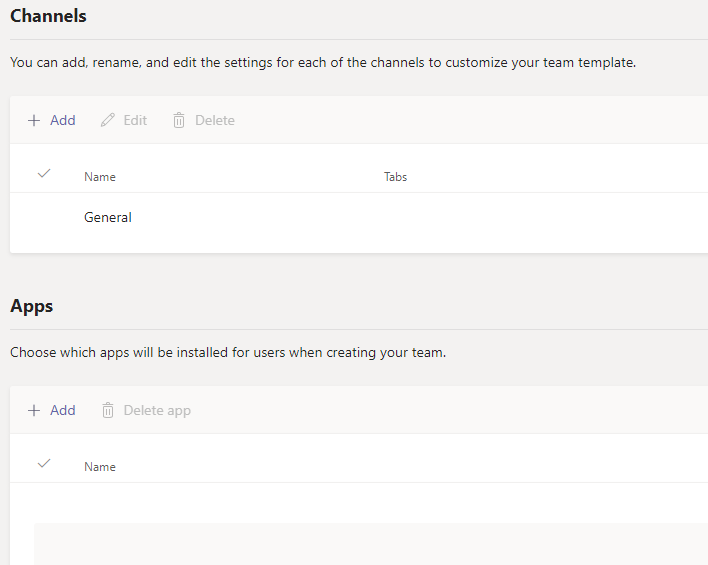Sort by Name column in Apps table
Image resolution: width=708 pixels, height=565 pixels.
(100, 467)
